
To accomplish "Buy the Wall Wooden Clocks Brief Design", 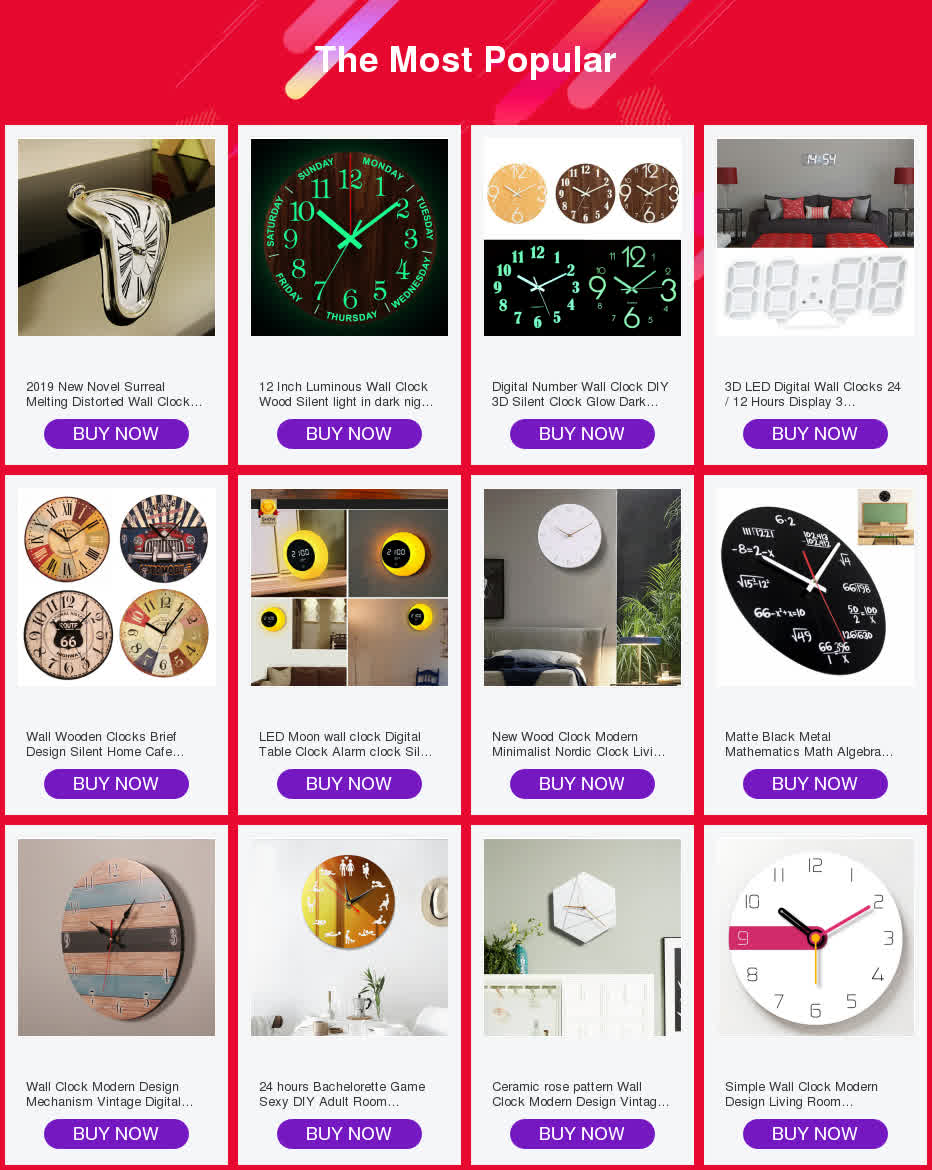I will click(116, 783).
